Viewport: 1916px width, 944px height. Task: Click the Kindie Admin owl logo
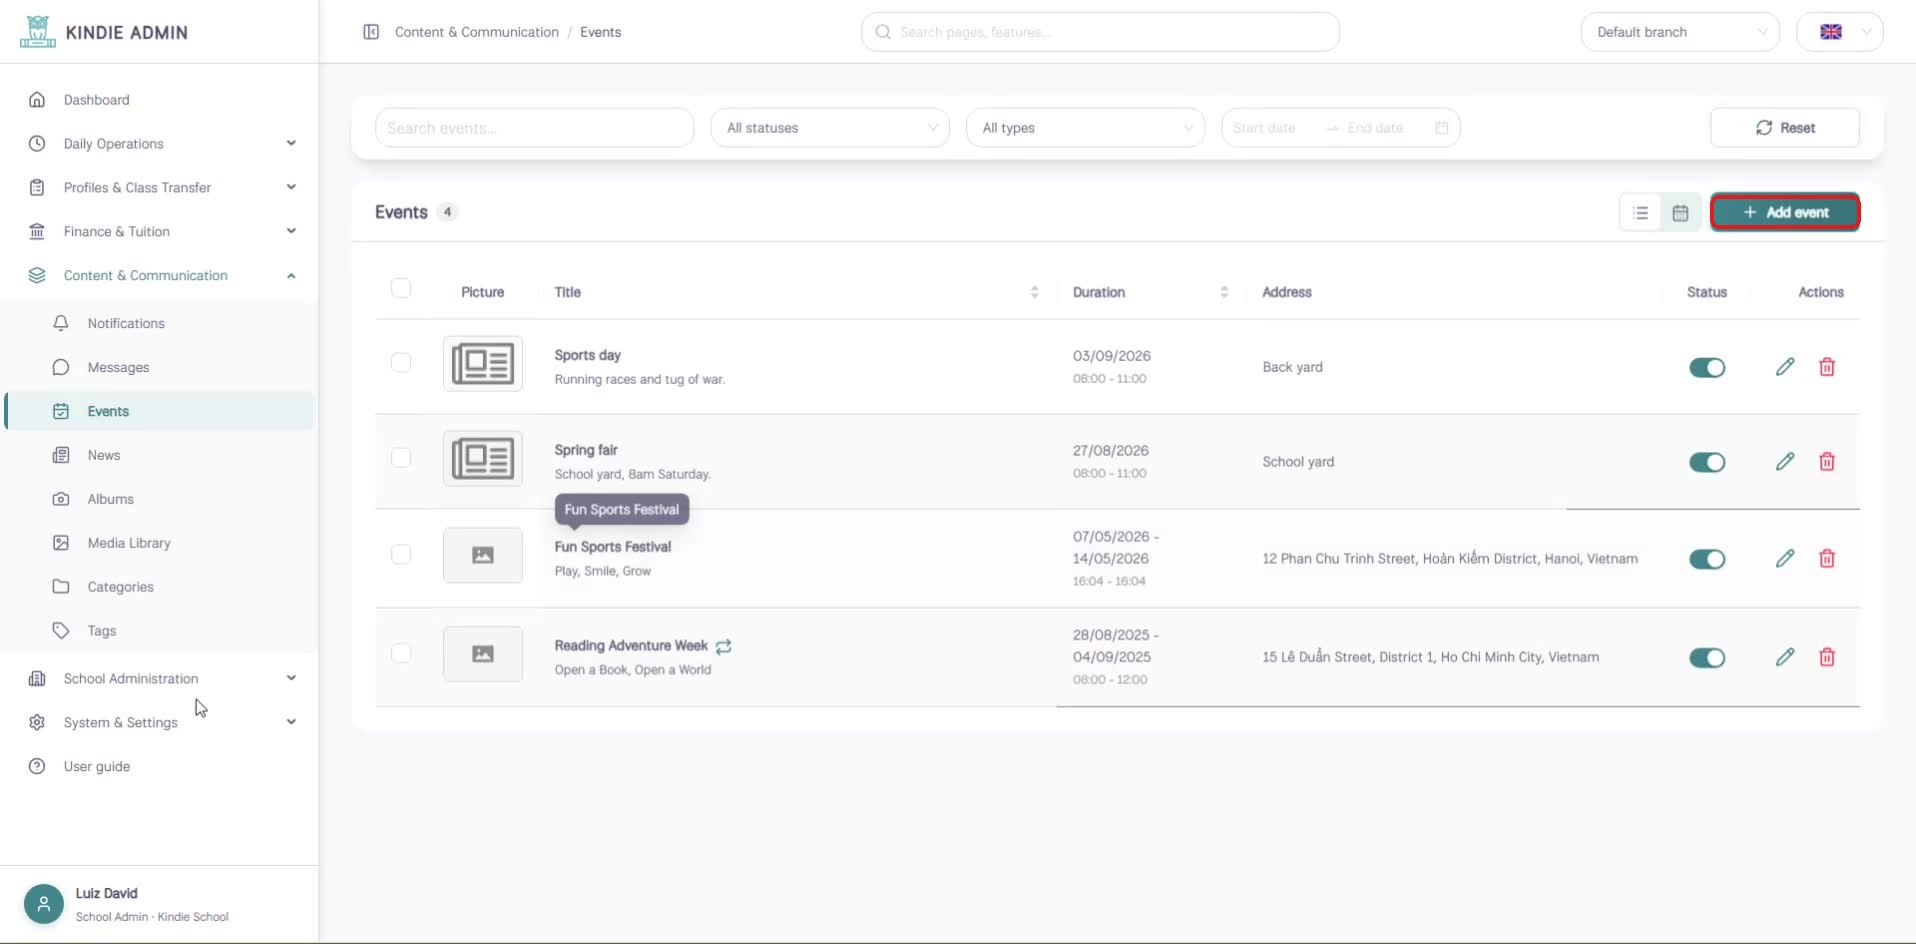point(38,32)
